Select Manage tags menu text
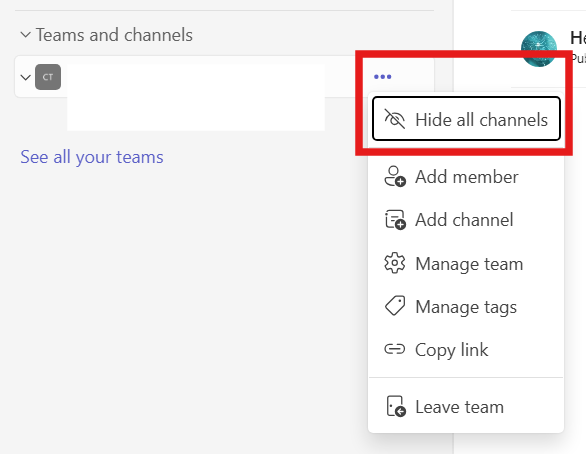 click(466, 307)
